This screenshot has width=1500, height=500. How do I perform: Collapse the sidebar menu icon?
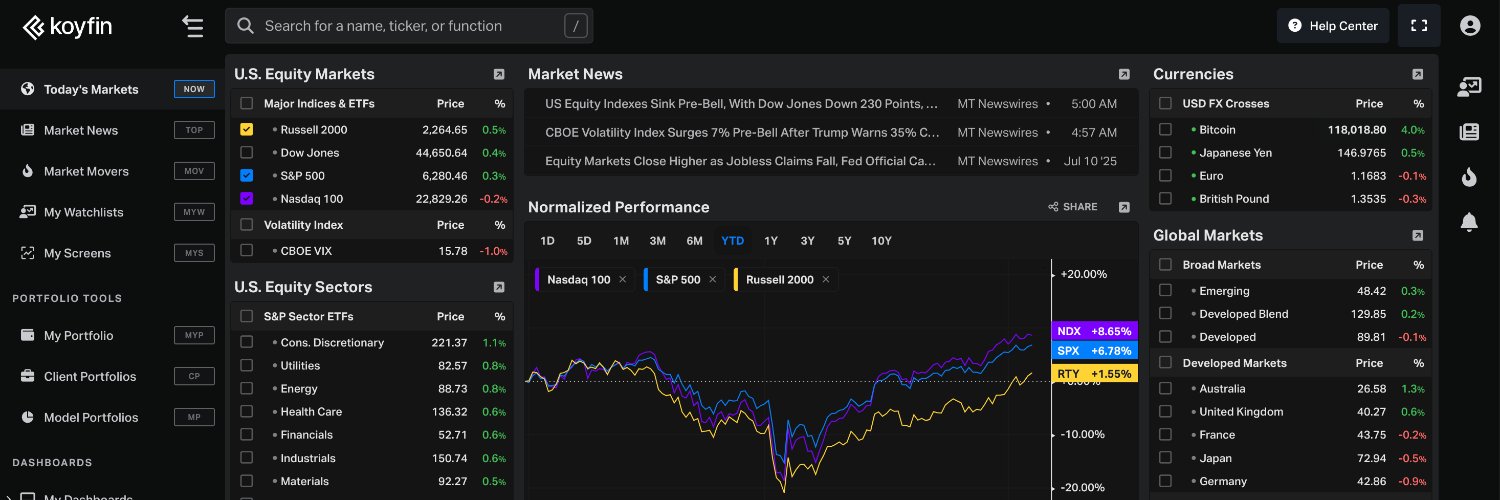point(192,26)
